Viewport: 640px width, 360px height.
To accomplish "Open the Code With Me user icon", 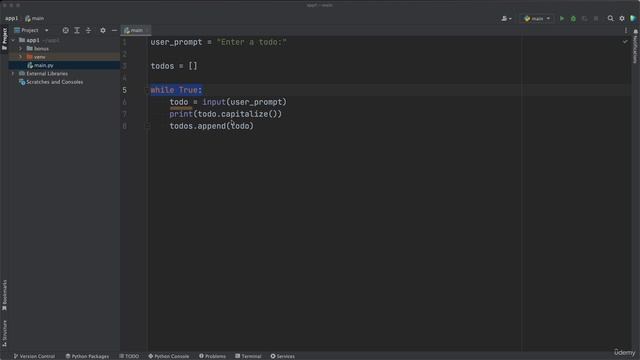I will point(506,18).
